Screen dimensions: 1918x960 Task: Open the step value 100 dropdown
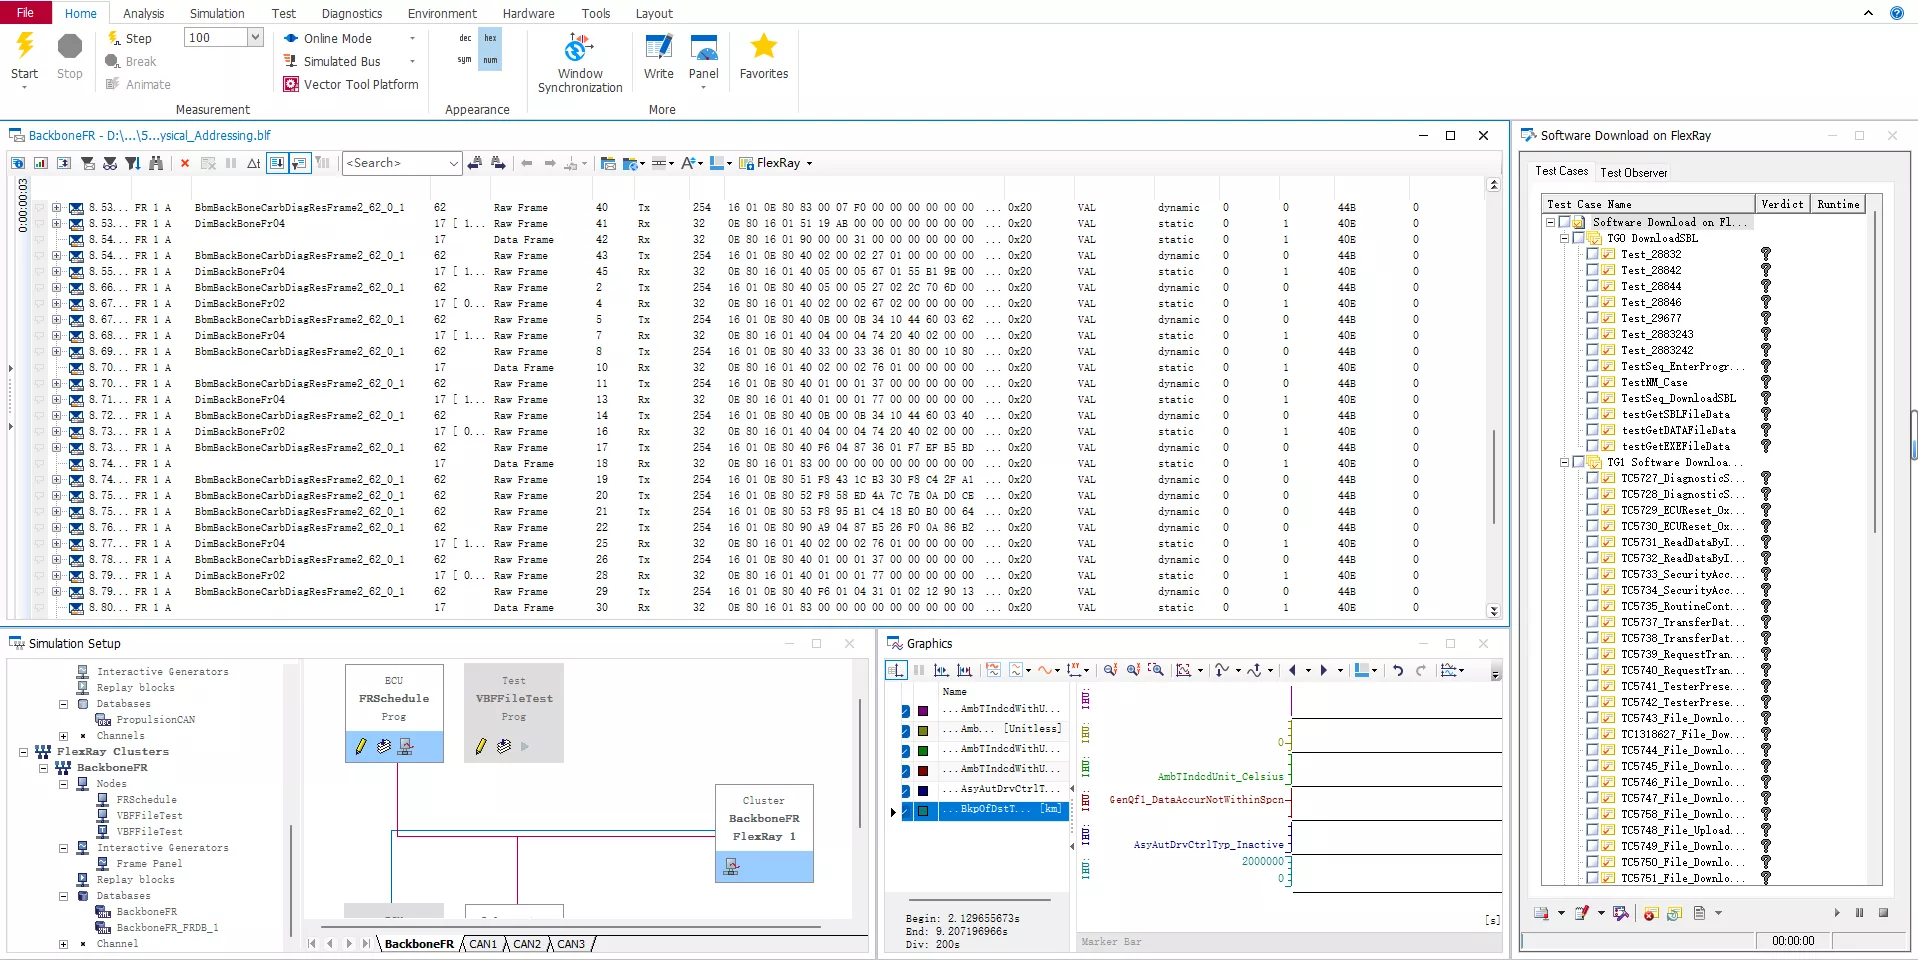point(255,38)
